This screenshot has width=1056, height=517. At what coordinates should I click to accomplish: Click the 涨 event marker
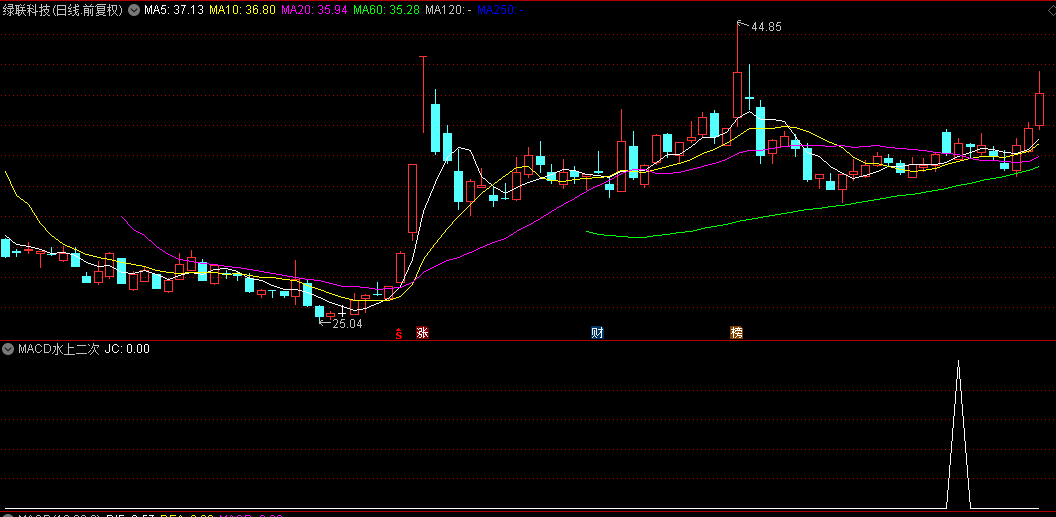[422, 332]
